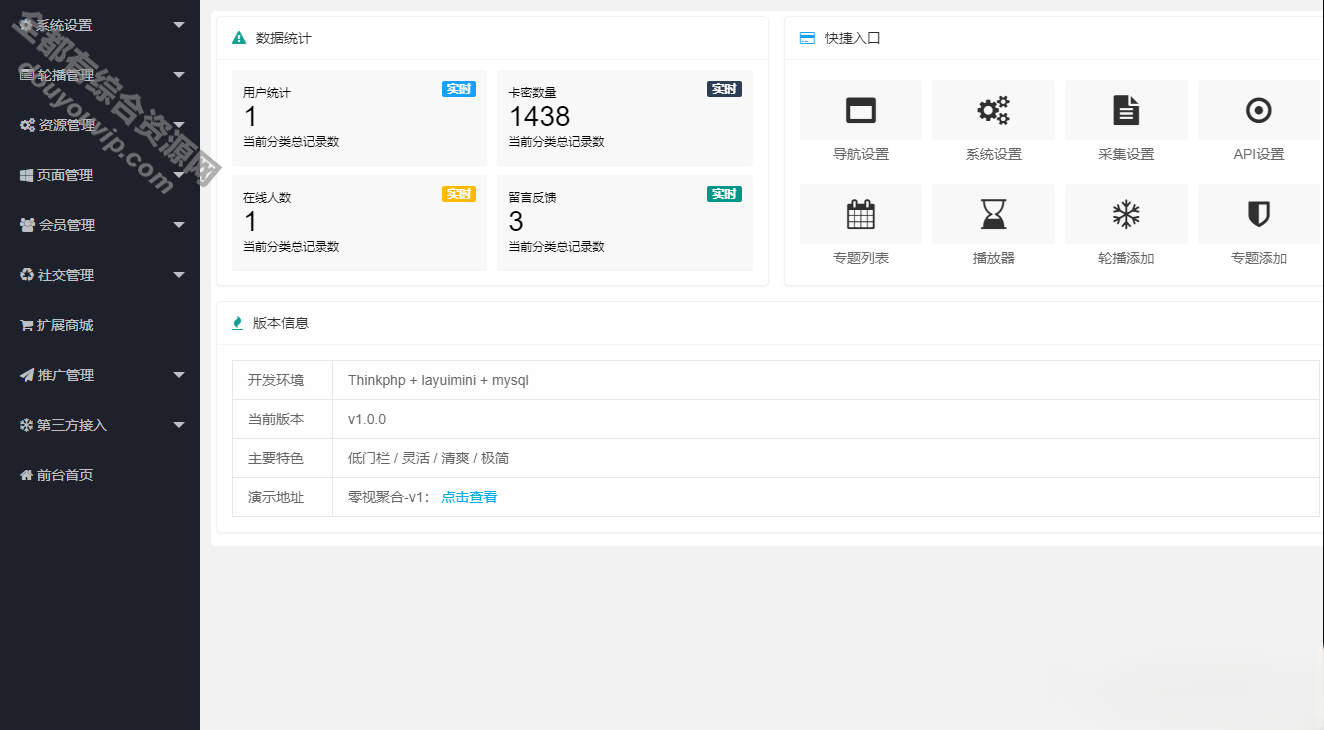Expand the 资源管理 sidebar arrow
Image resolution: width=1324 pixels, height=730 pixels.
179,125
